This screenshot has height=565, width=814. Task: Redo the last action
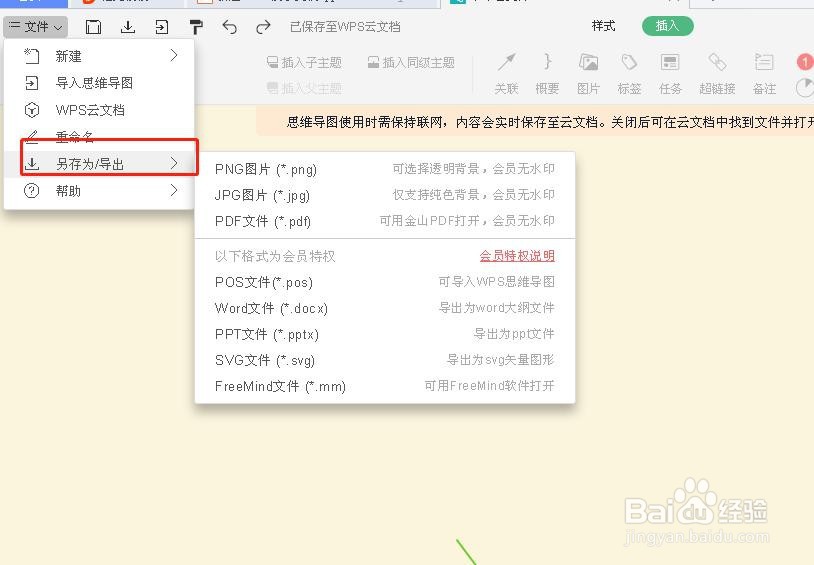263,26
